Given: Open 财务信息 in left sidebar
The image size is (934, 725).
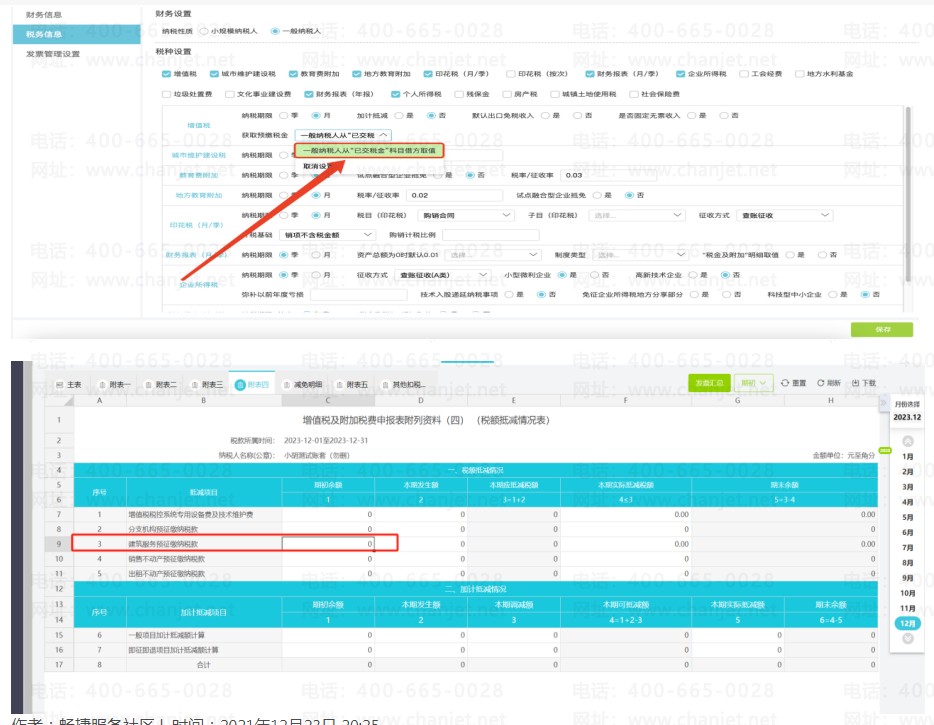Looking at the screenshot, I should tap(44, 14).
